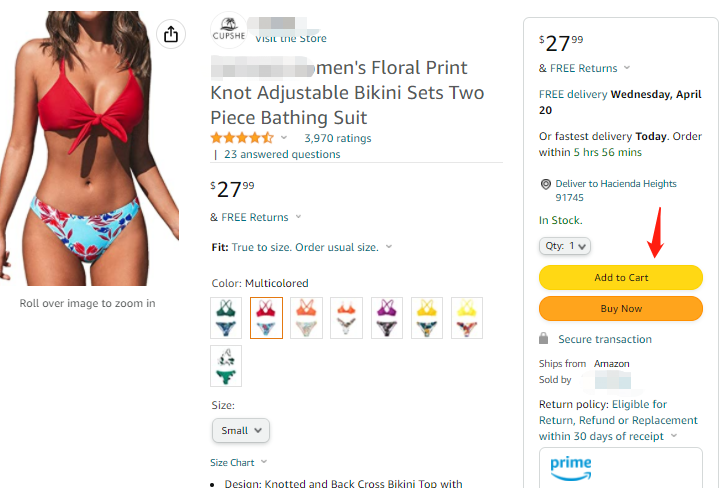Click the Buy Now button
The height and width of the screenshot is (488, 722).
pyautogui.click(x=621, y=309)
